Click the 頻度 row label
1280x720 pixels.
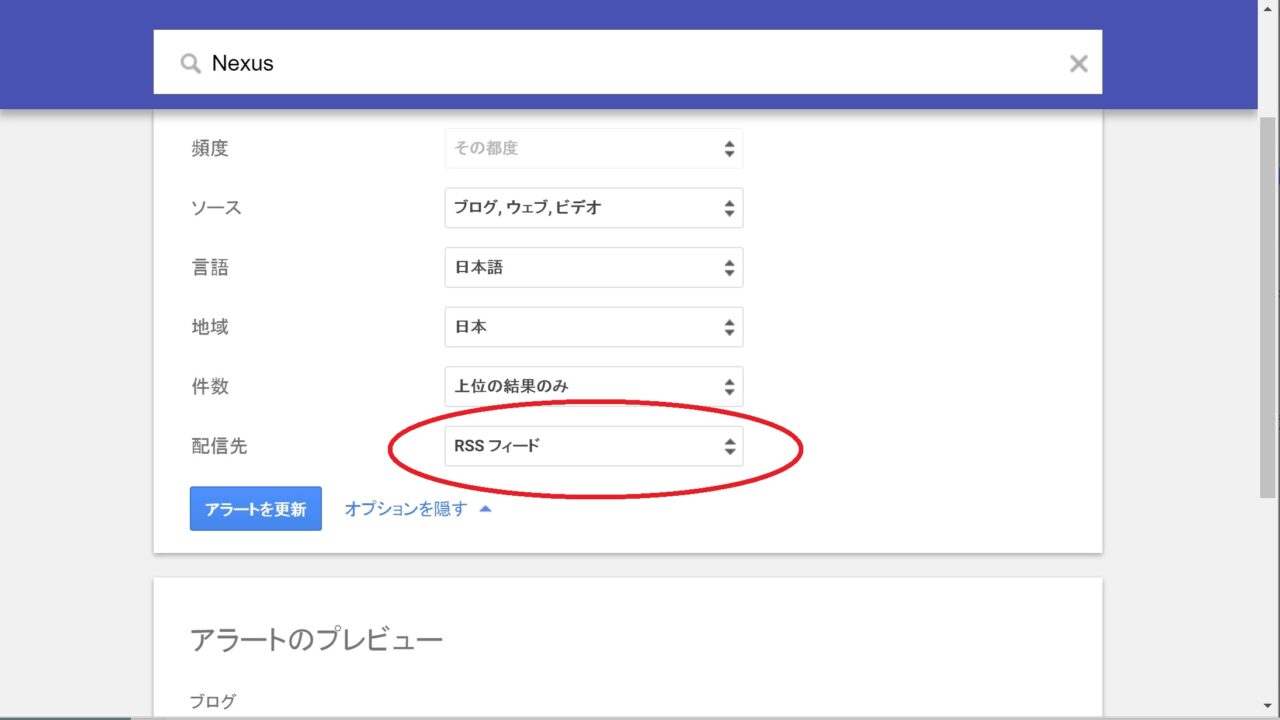(210, 148)
